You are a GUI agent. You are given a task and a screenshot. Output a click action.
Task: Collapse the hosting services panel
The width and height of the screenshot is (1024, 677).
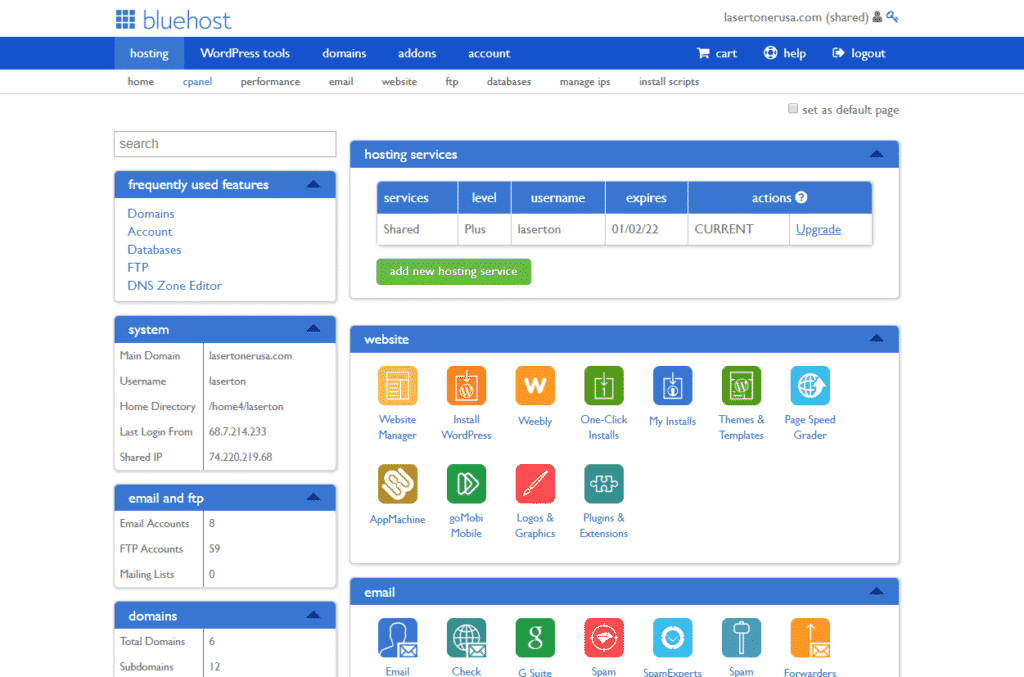876,154
